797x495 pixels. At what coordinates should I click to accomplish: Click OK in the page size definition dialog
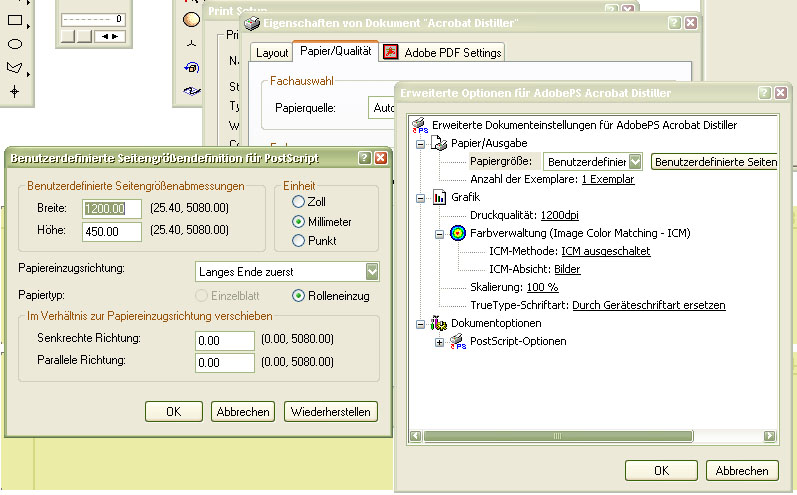coord(174,412)
